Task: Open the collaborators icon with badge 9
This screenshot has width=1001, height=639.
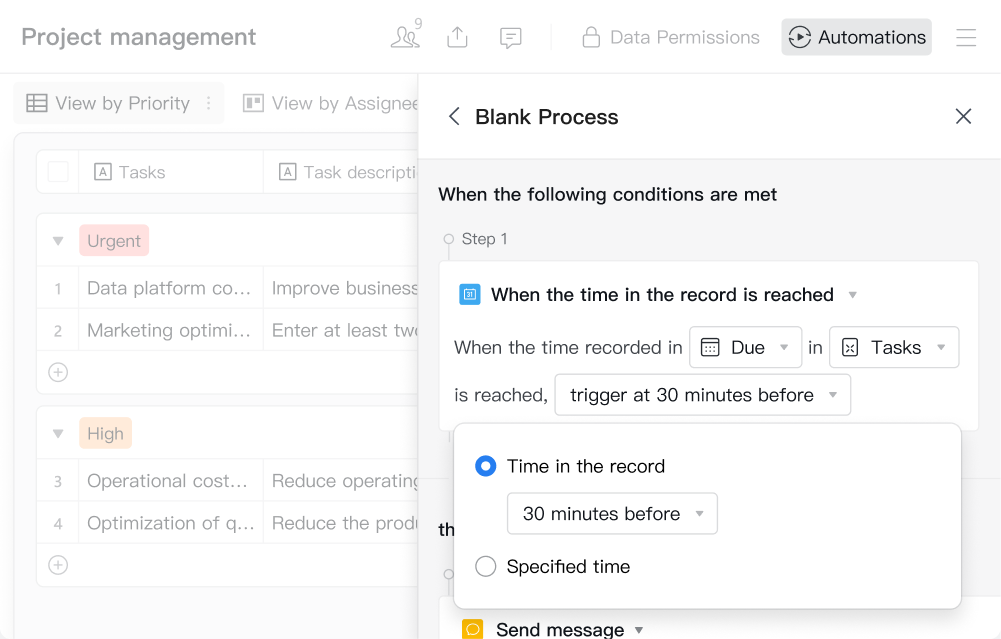Action: click(x=405, y=37)
